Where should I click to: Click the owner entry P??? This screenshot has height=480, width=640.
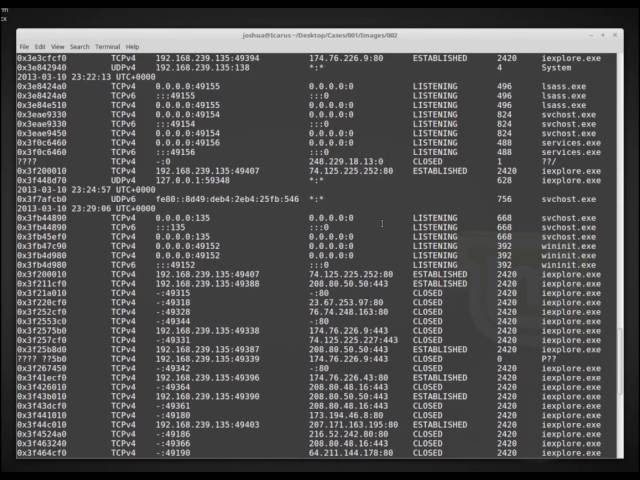[x=549, y=359]
